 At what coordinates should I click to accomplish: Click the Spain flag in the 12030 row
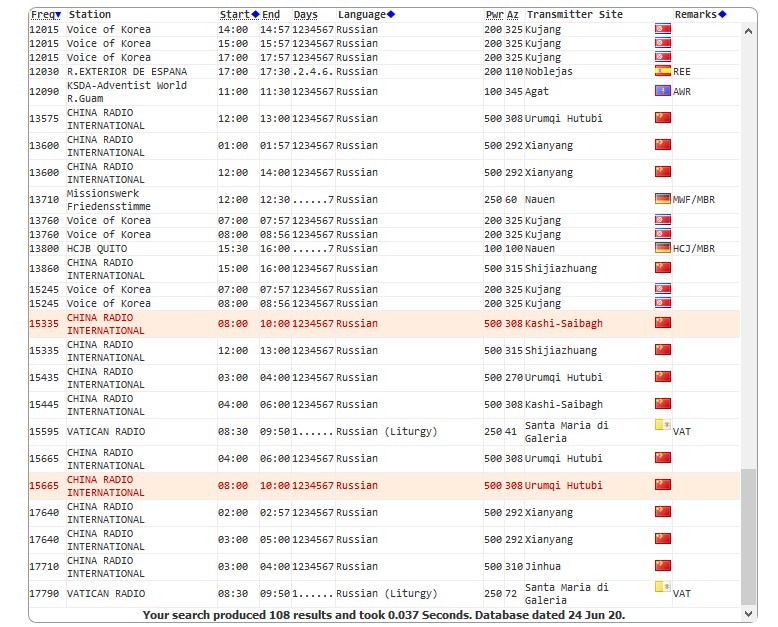pos(663,71)
